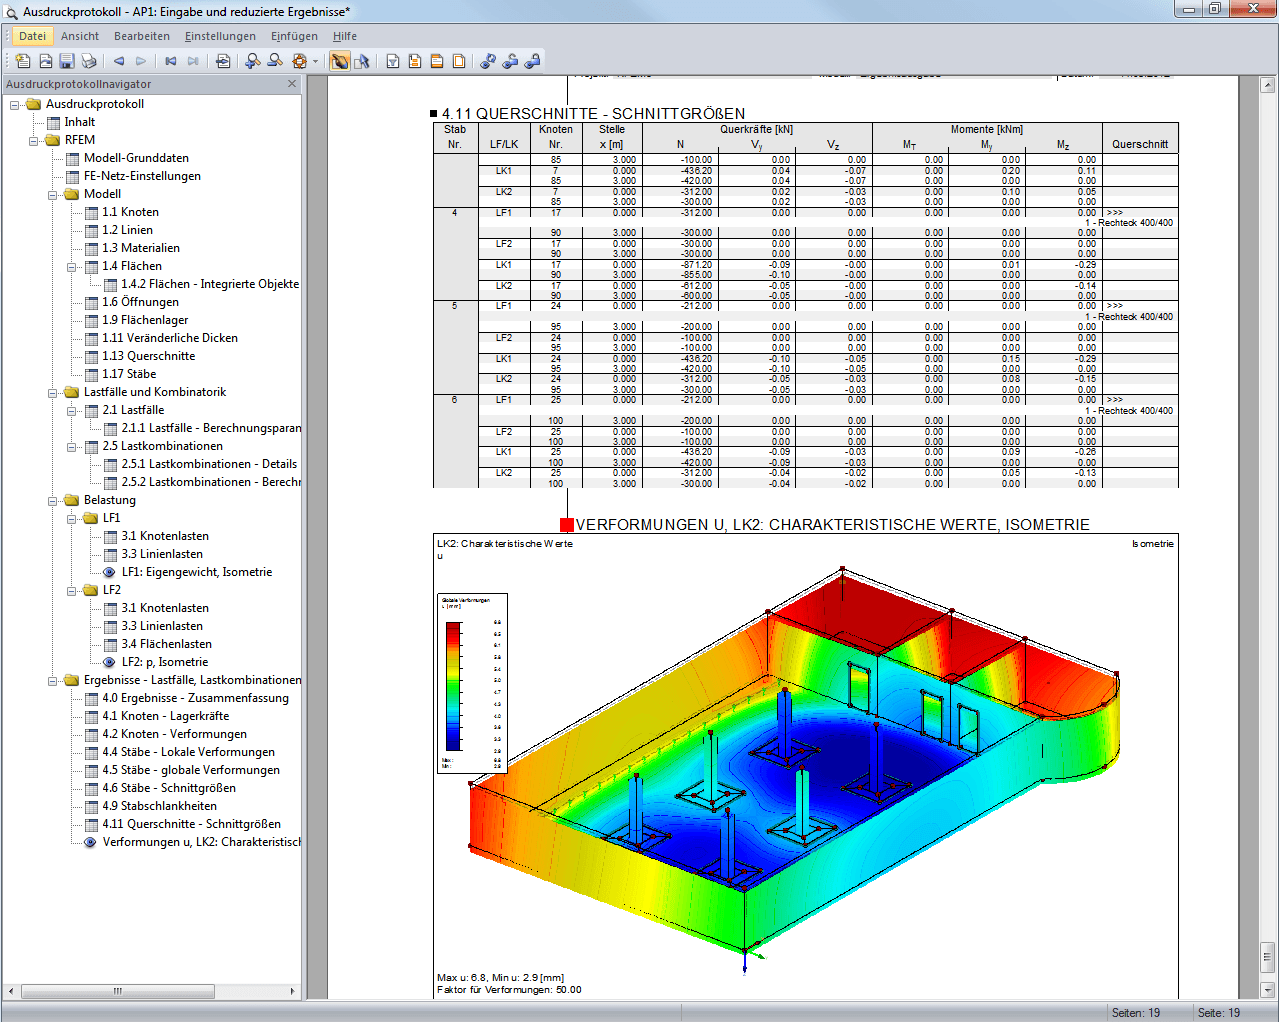Collapse the Modell folder node
1279x1022 pixels.
(x=53, y=194)
